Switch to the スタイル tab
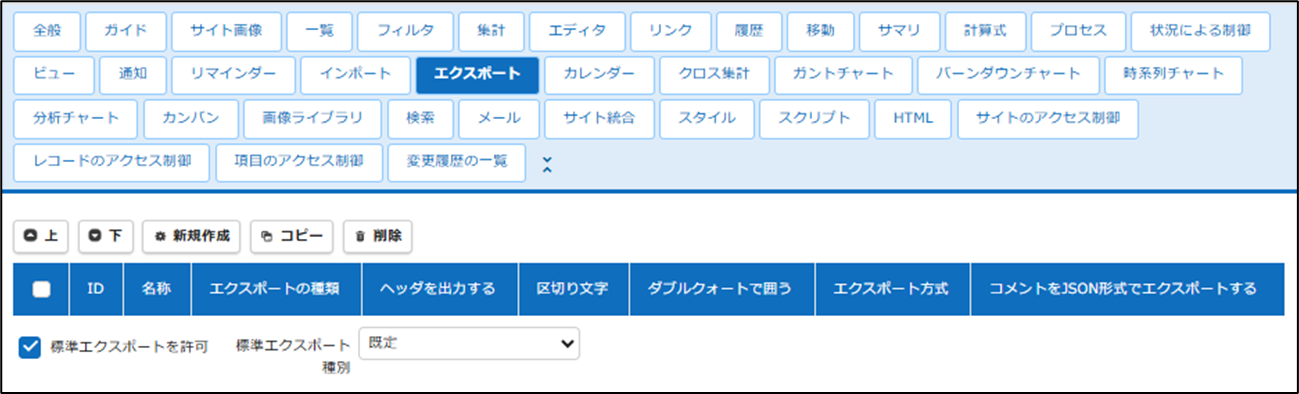Viewport: 1299px width, 394px height. point(707,118)
